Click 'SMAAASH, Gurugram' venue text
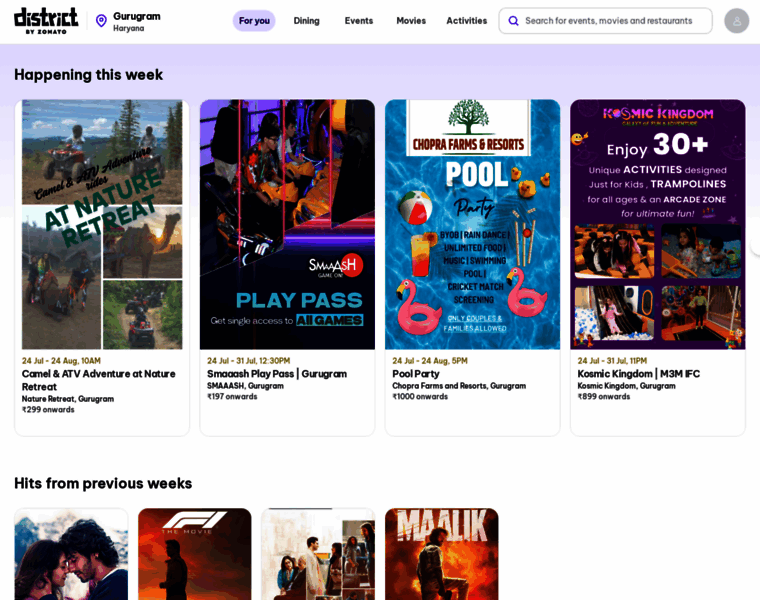The width and height of the screenshot is (760, 600). coord(245,386)
